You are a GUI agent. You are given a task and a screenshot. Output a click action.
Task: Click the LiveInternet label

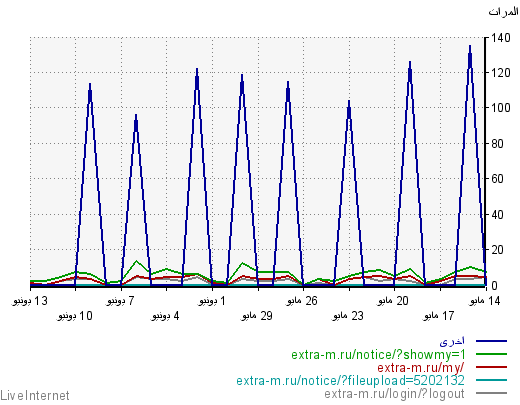35,395
